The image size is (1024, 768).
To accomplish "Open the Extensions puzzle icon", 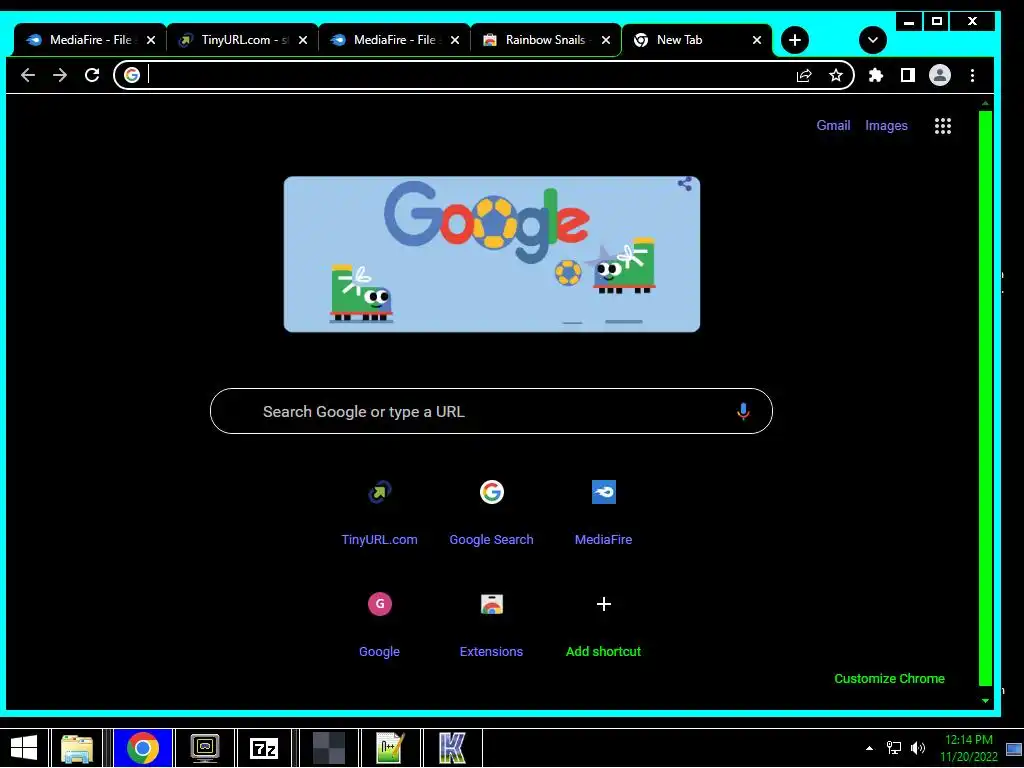I will point(876,75).
